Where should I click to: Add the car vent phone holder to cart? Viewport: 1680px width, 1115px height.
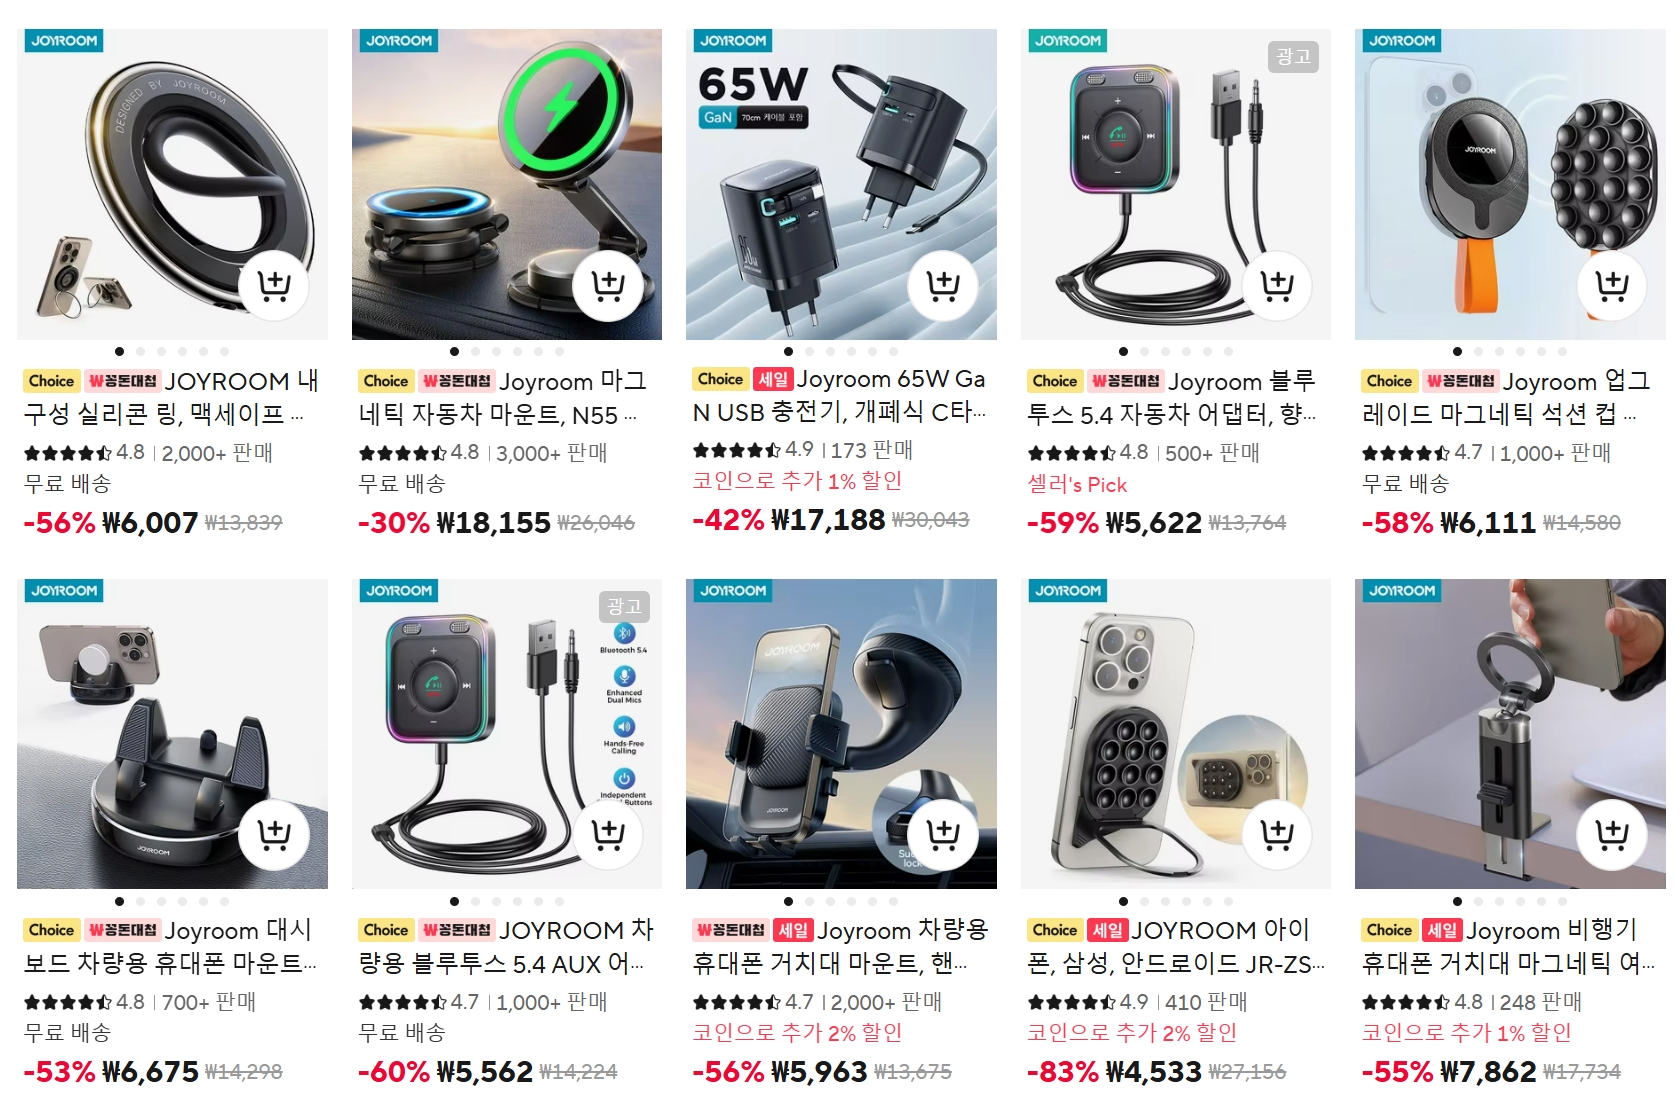click(942, 834)
